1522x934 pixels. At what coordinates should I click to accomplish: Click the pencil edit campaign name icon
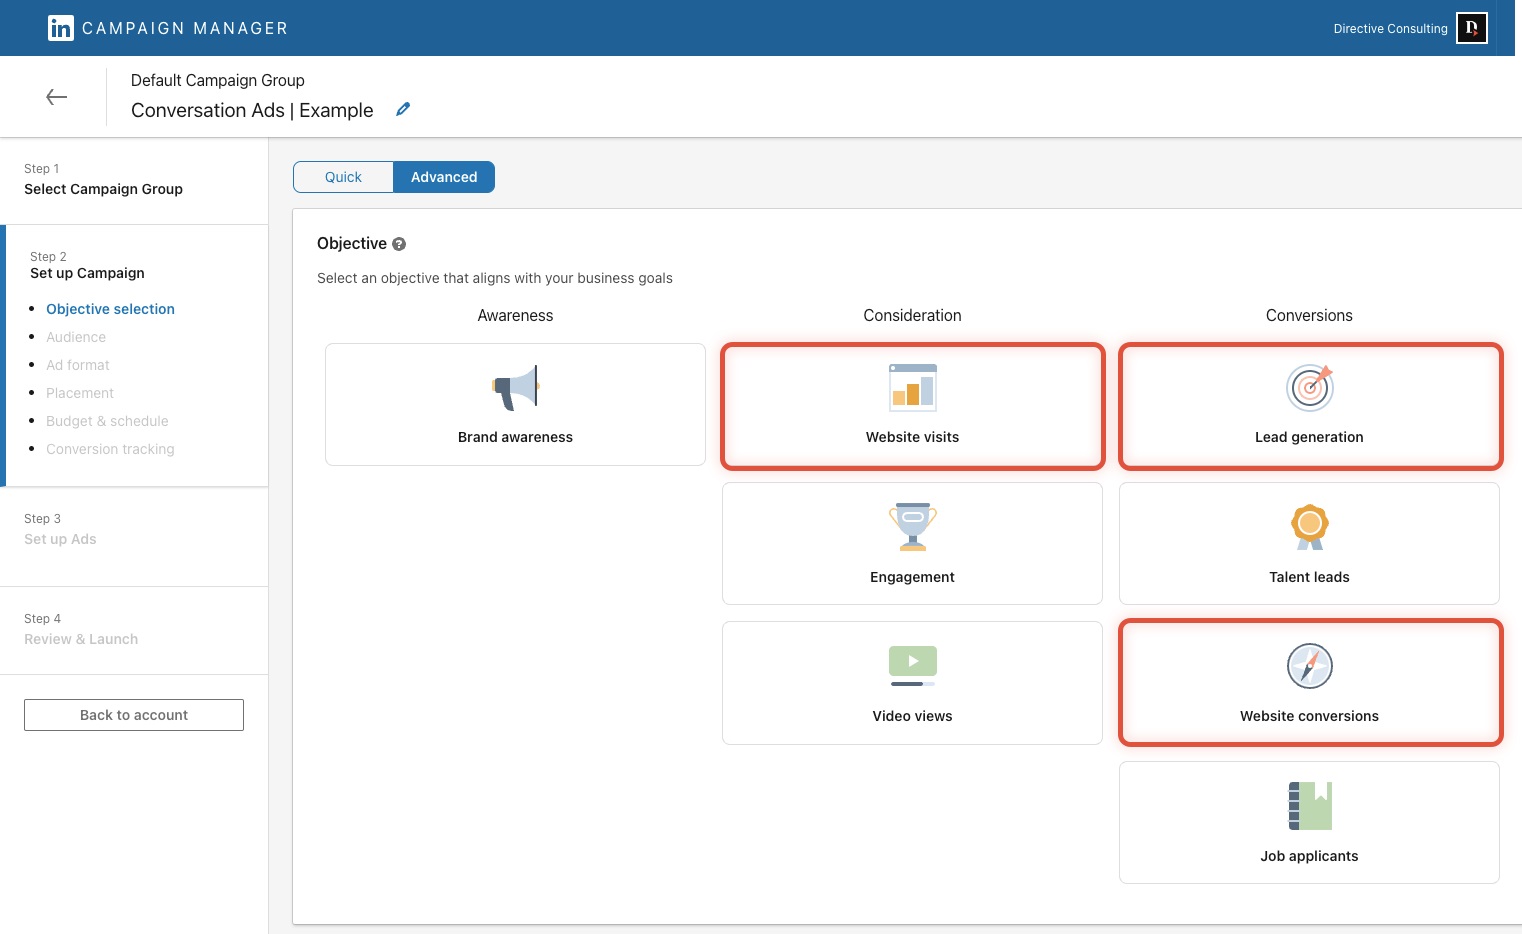point(403,110)
